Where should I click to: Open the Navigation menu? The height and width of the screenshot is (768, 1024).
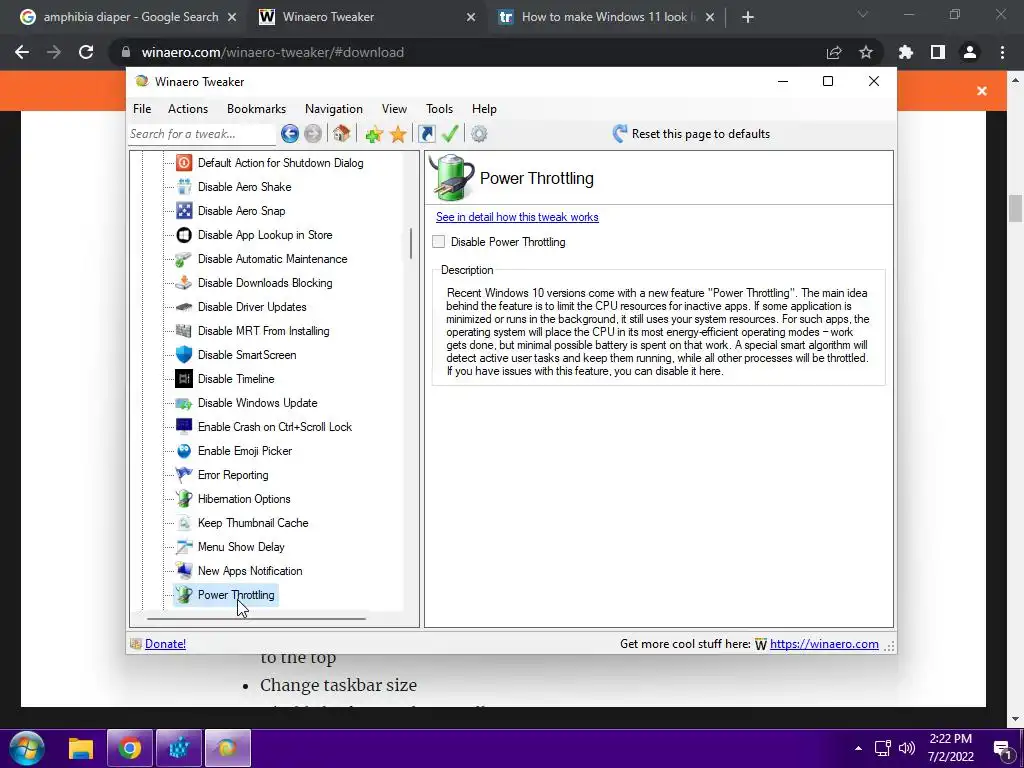pyautogui.click(x=334, y=109)
